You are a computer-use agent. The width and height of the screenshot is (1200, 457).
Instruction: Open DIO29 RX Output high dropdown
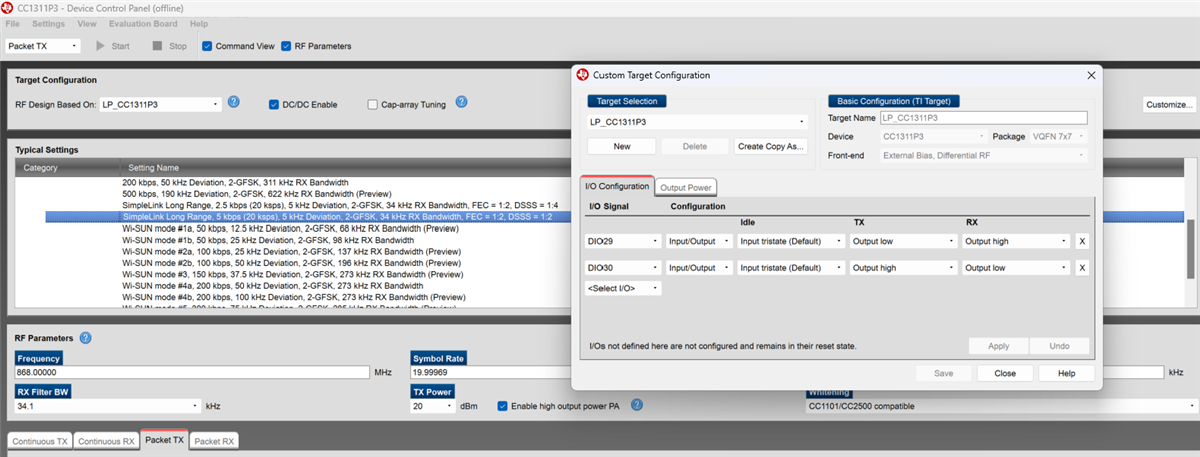point(1016,241)
